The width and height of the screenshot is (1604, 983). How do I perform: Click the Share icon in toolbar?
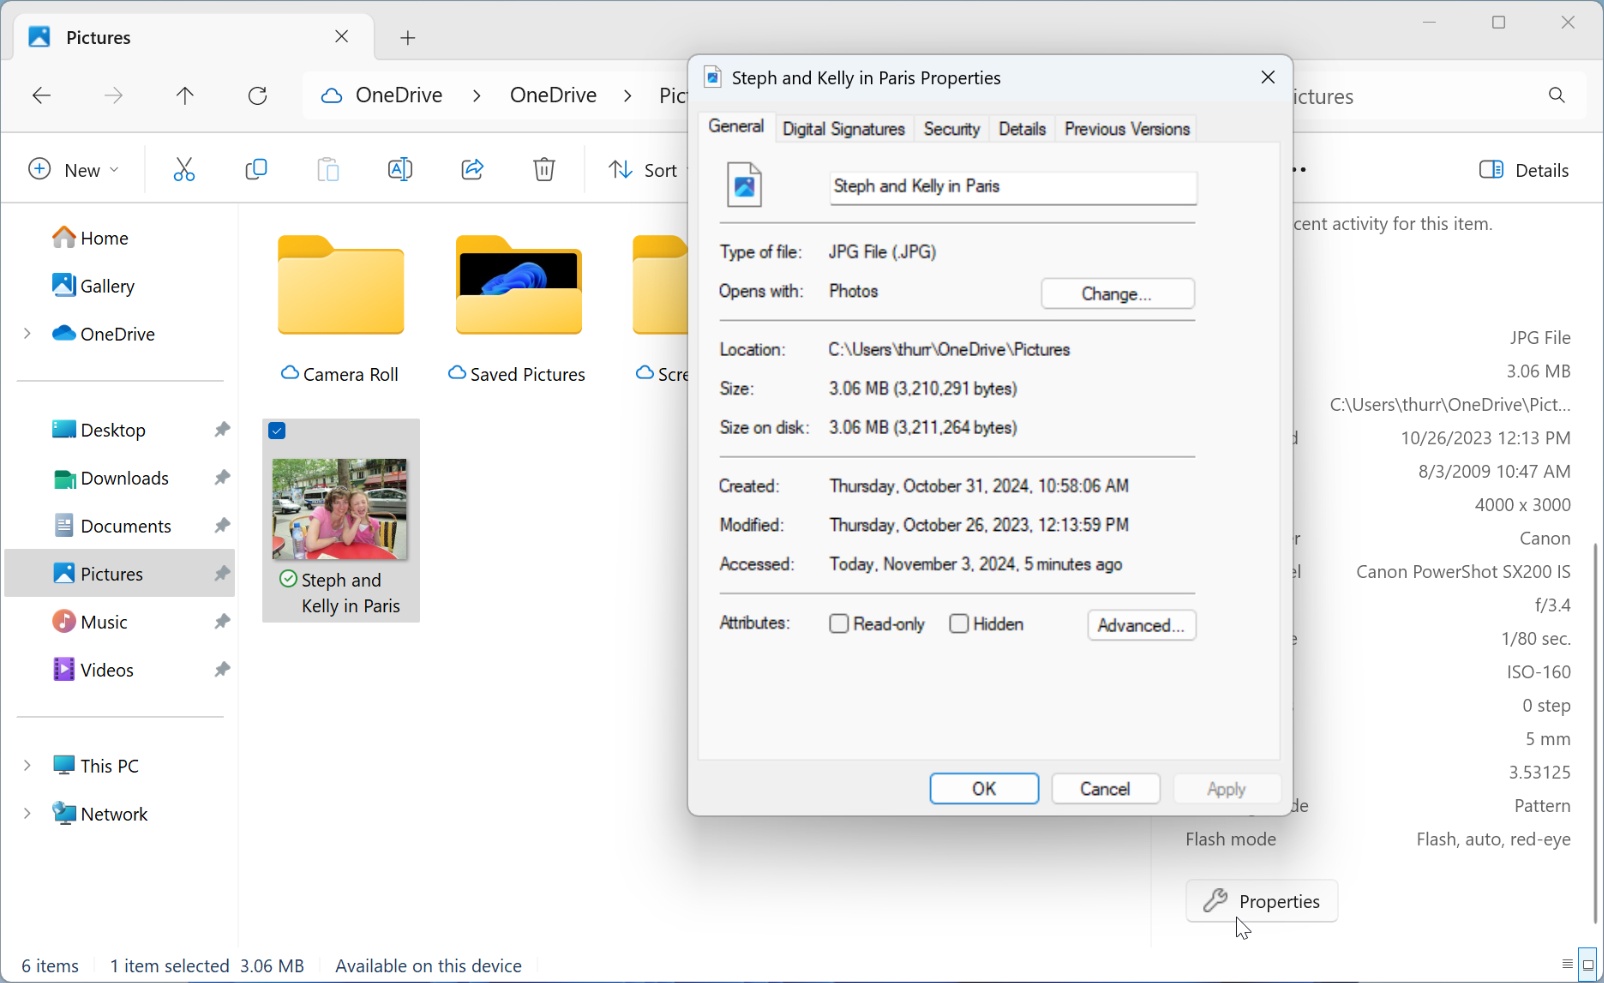tap(472, 170)
